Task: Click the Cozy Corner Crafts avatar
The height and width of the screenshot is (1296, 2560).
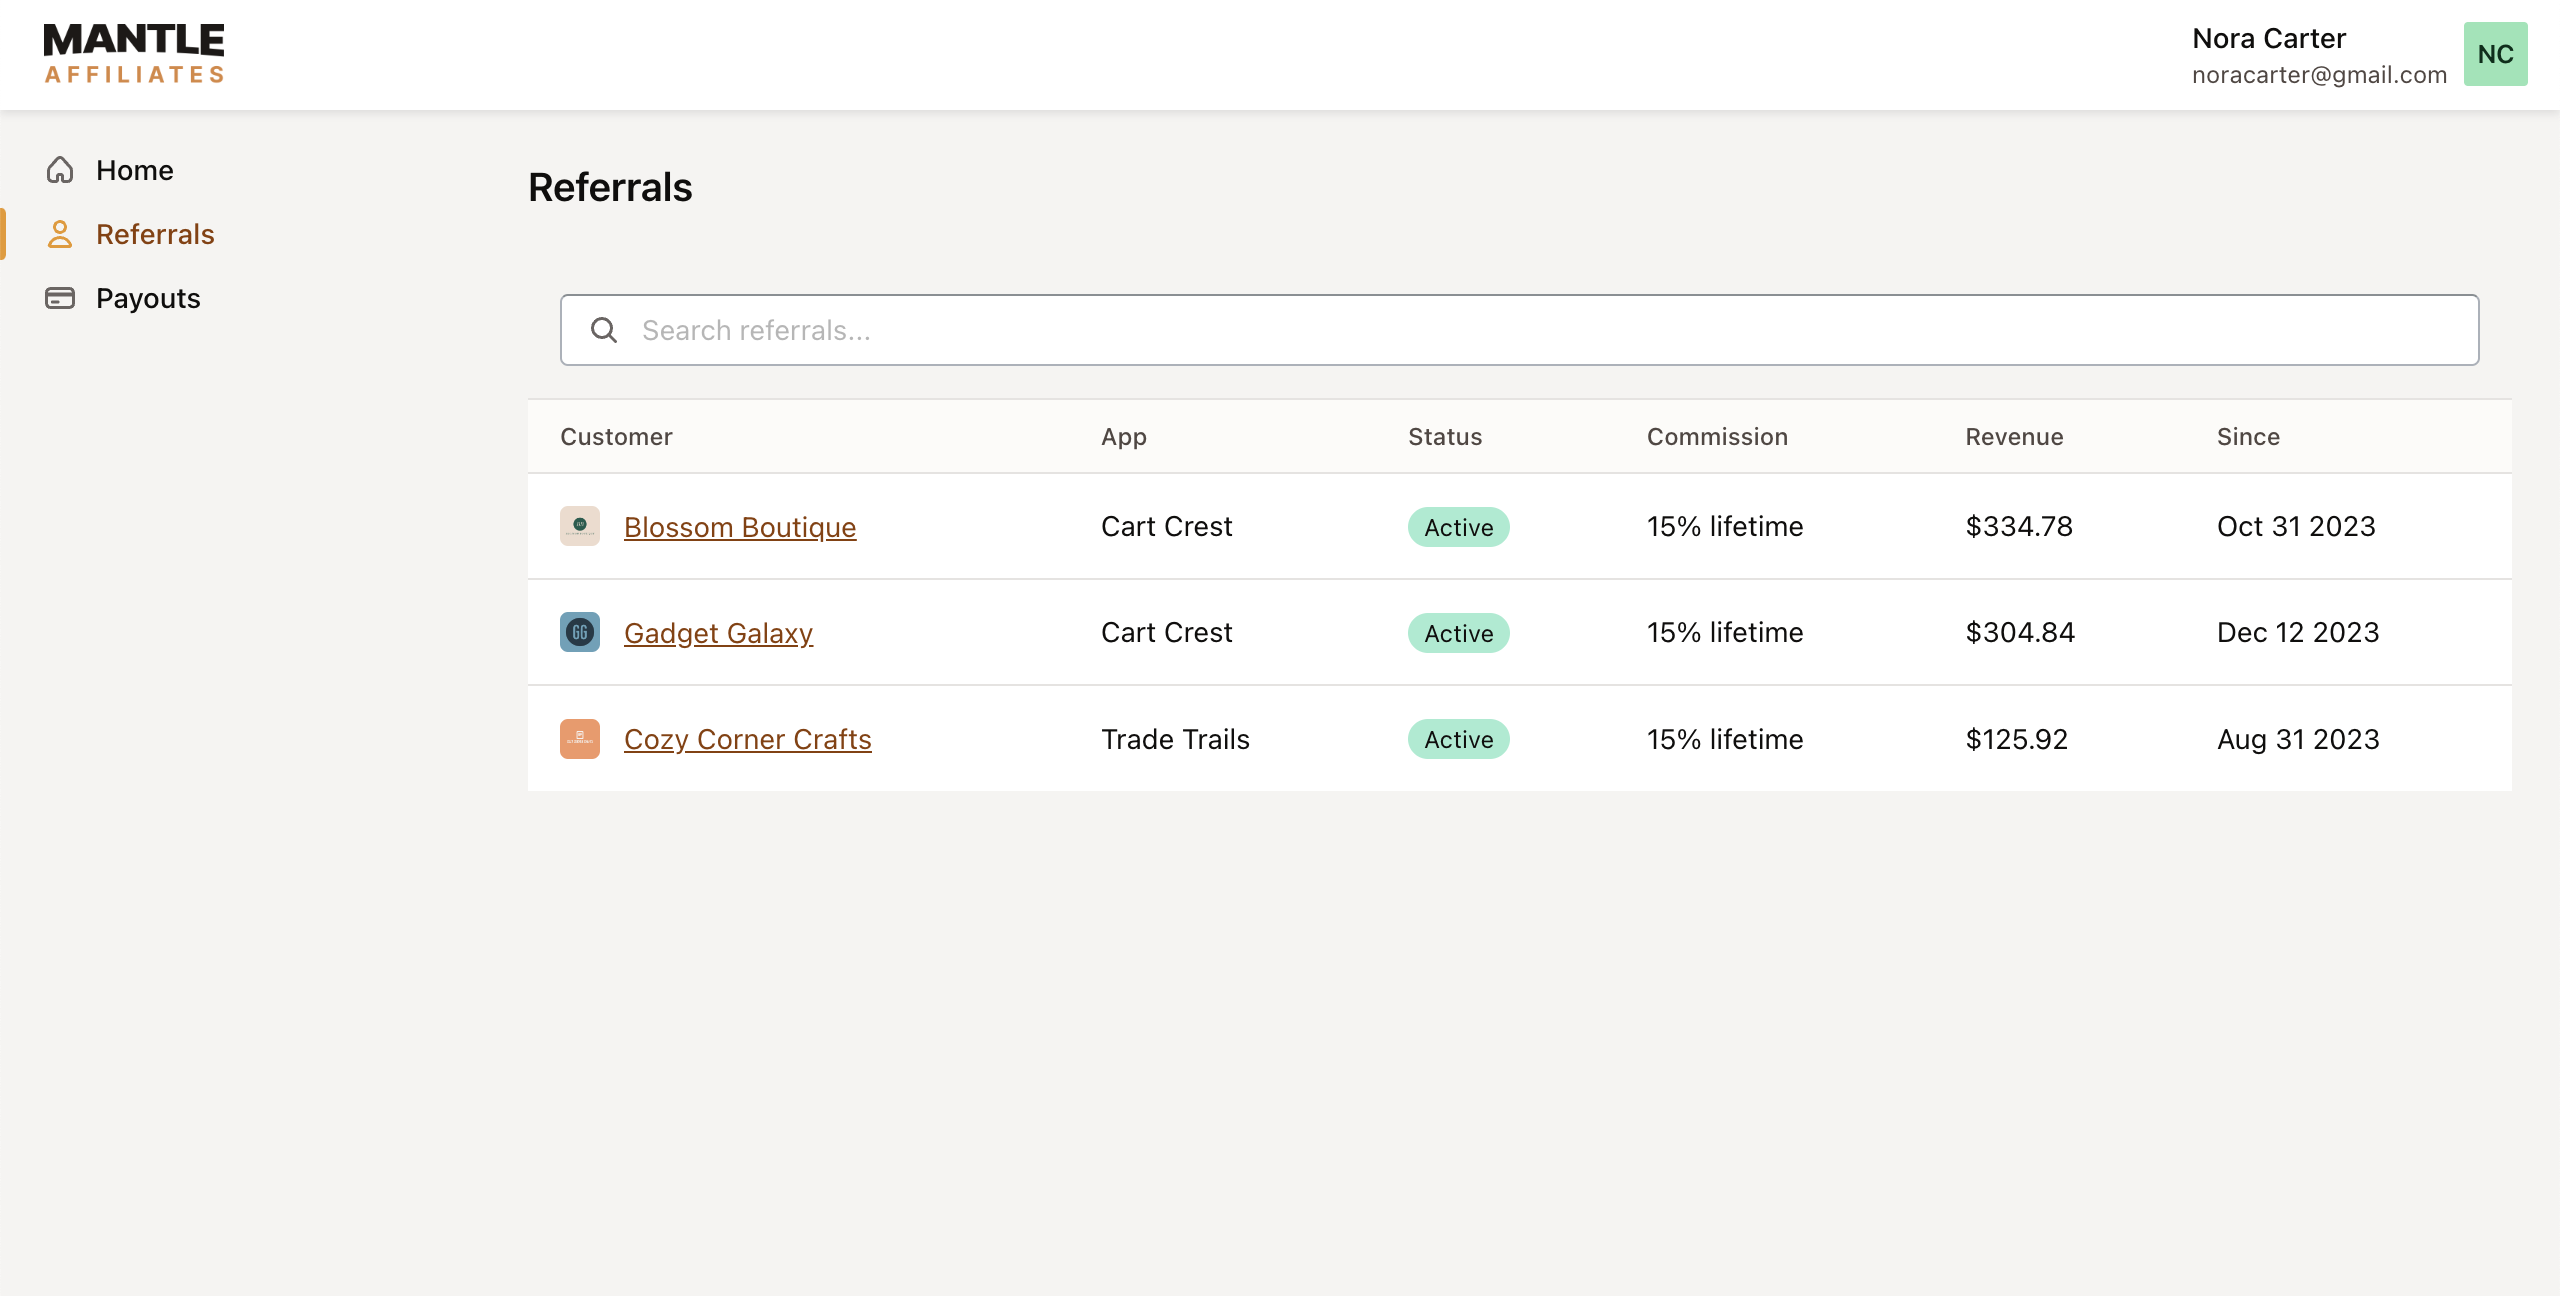Action: point(580,739)
